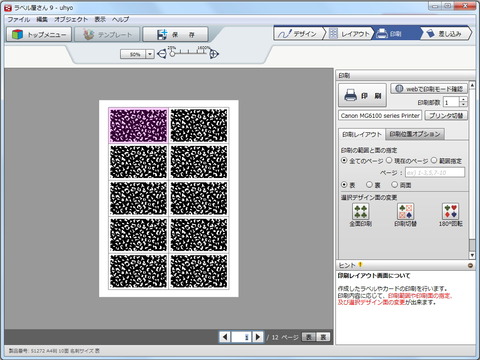Open the オブジェクト menu
480x360 pixels.
coord(71,19)
